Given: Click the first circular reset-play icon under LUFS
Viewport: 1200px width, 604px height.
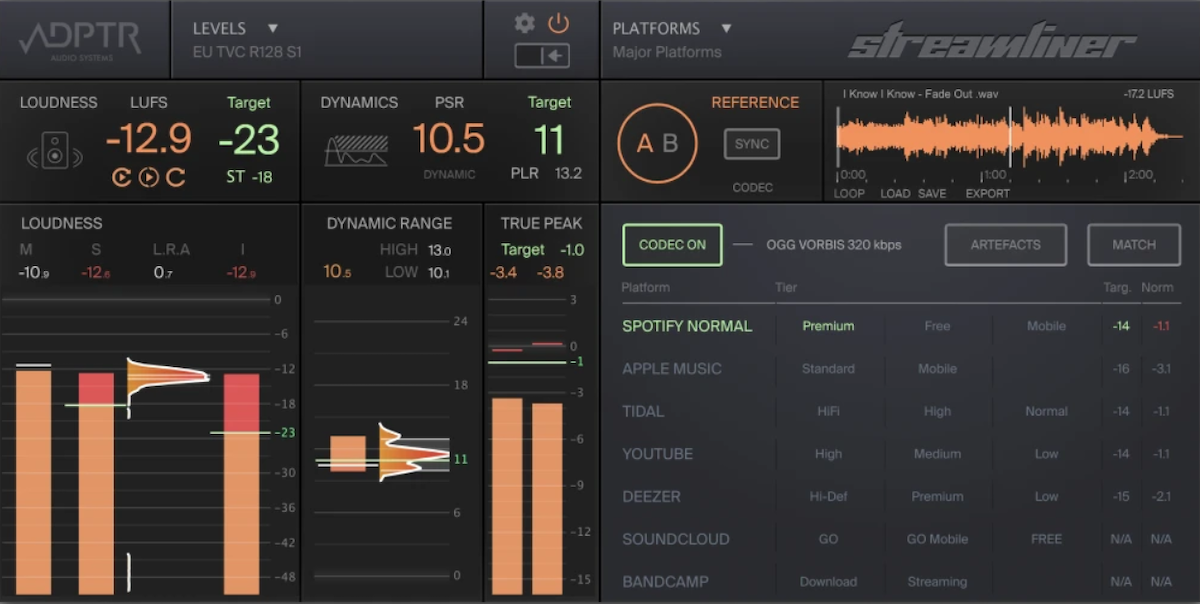Looking at the screenshot, I should pos(122,177).
